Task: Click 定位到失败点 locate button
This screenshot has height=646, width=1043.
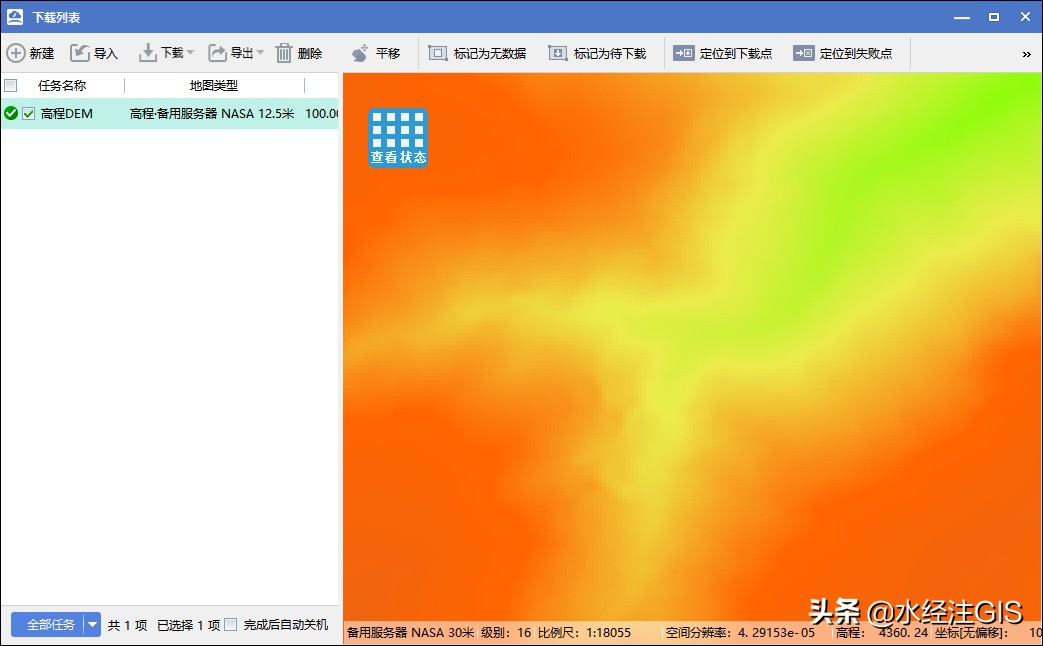Action: (x=843, y=53)
